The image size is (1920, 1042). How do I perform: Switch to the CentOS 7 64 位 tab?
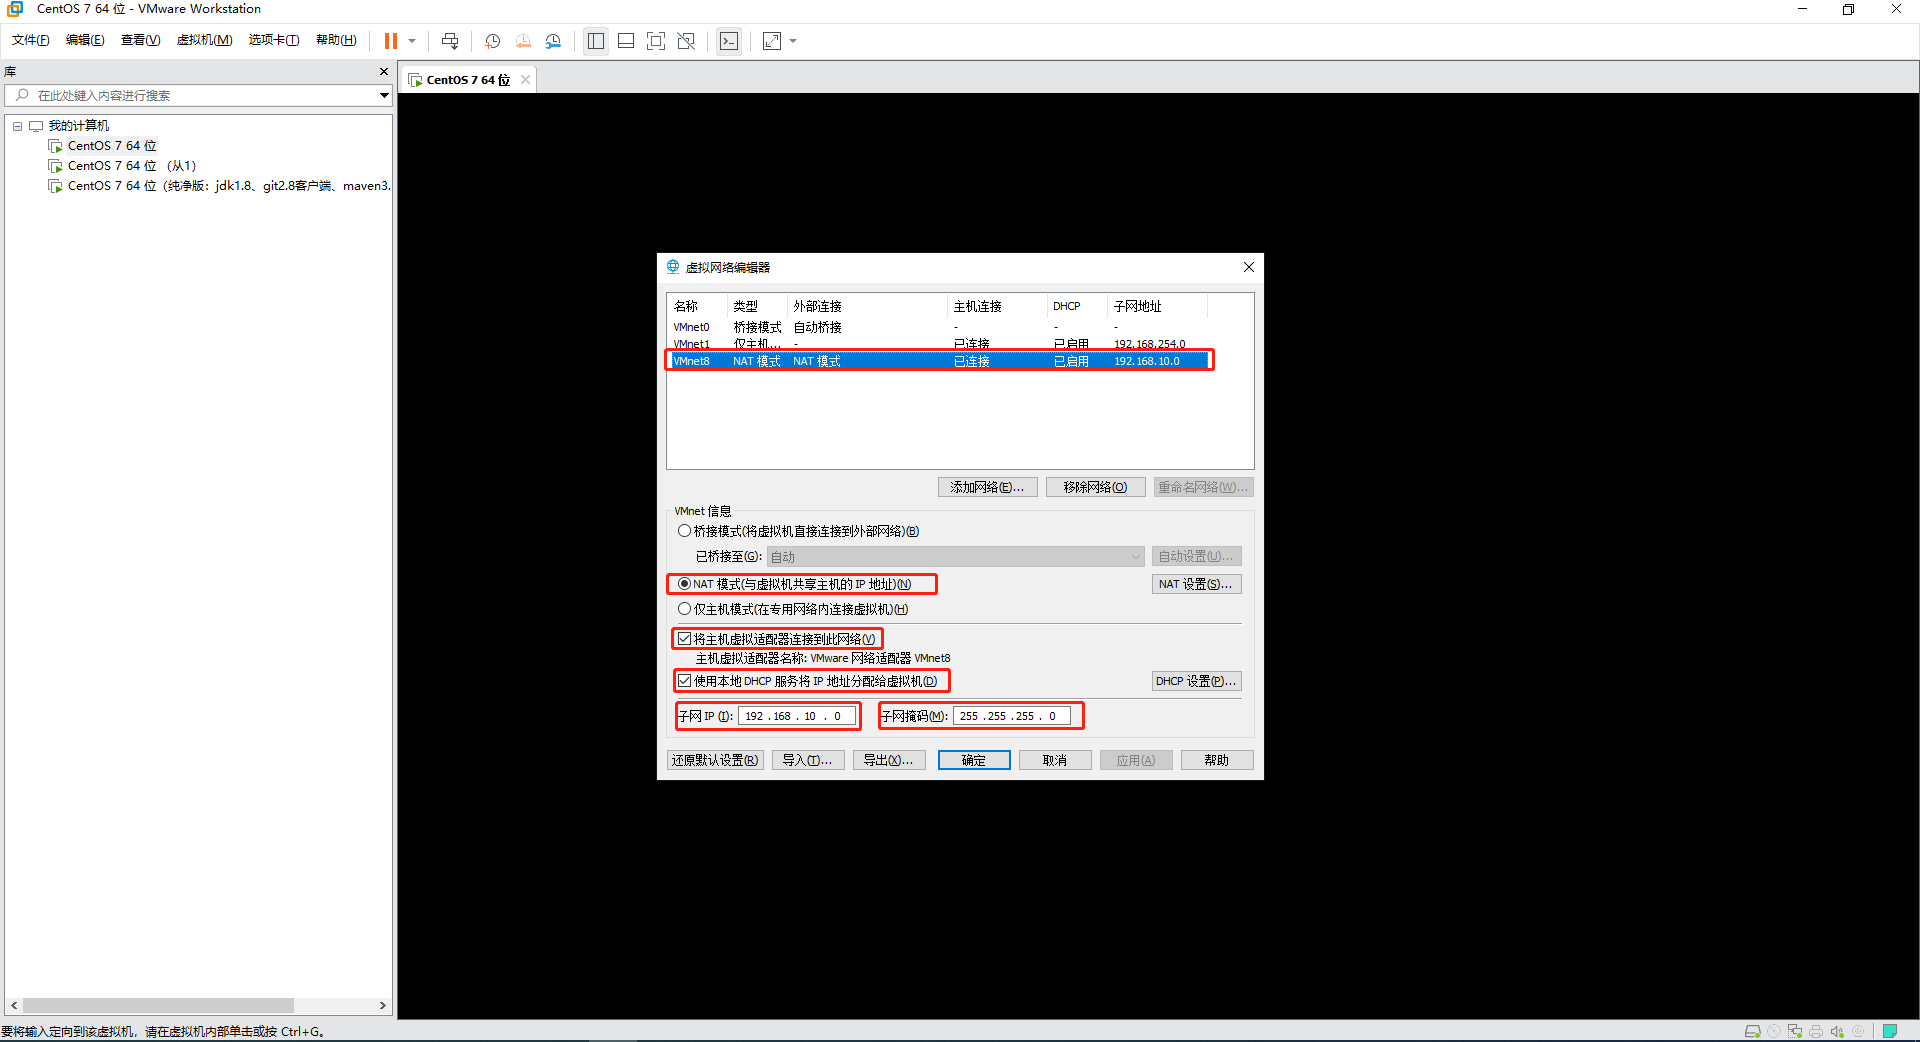point(467,80)
